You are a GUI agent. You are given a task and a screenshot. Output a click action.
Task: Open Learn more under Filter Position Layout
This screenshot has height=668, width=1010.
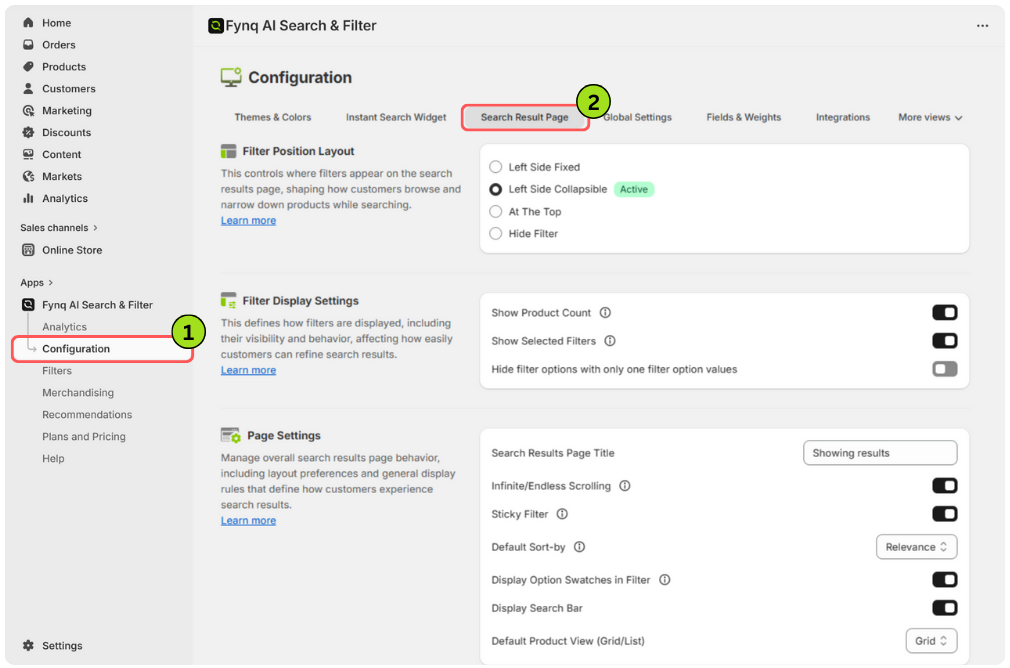click(x=248, y=220)
